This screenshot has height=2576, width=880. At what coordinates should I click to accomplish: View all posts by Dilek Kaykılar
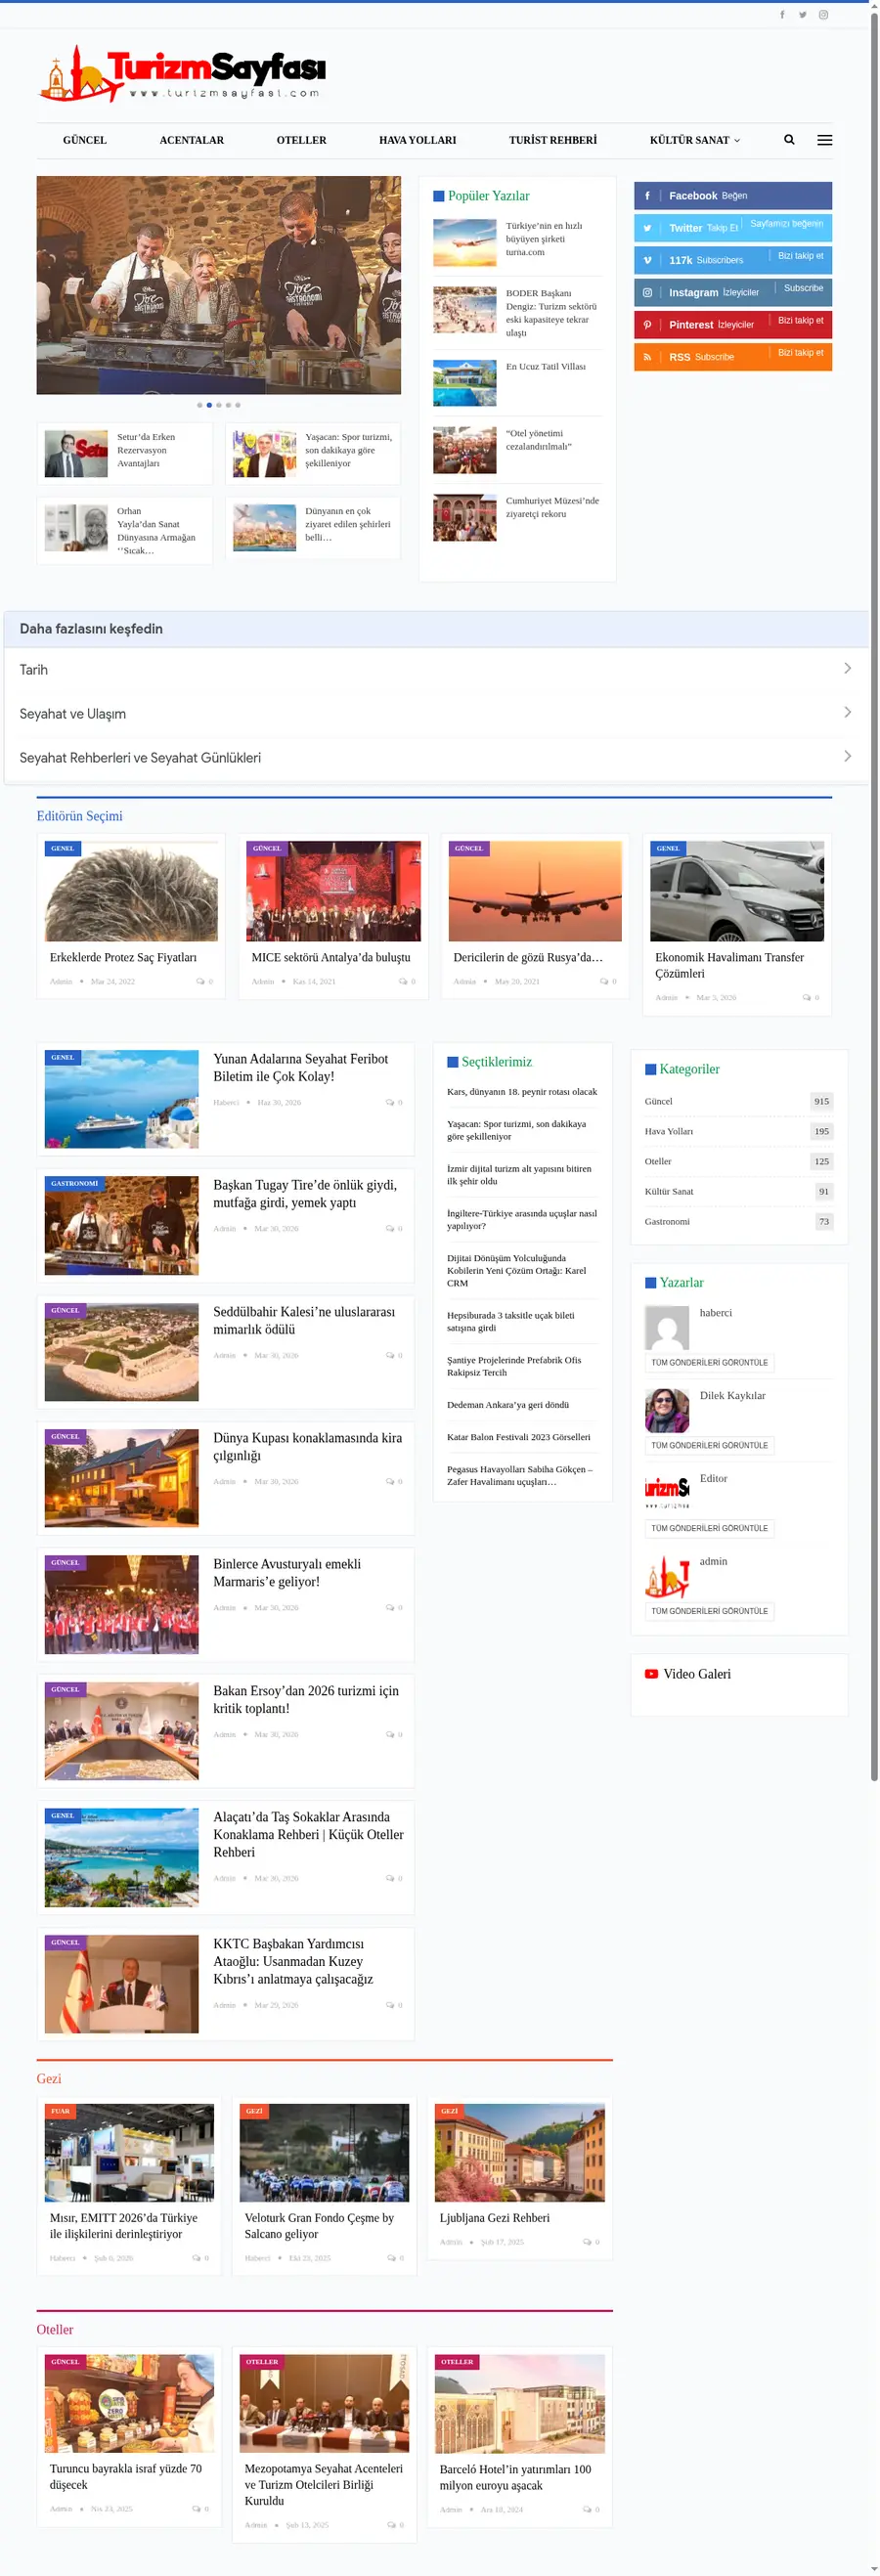tap(710, 1445)
